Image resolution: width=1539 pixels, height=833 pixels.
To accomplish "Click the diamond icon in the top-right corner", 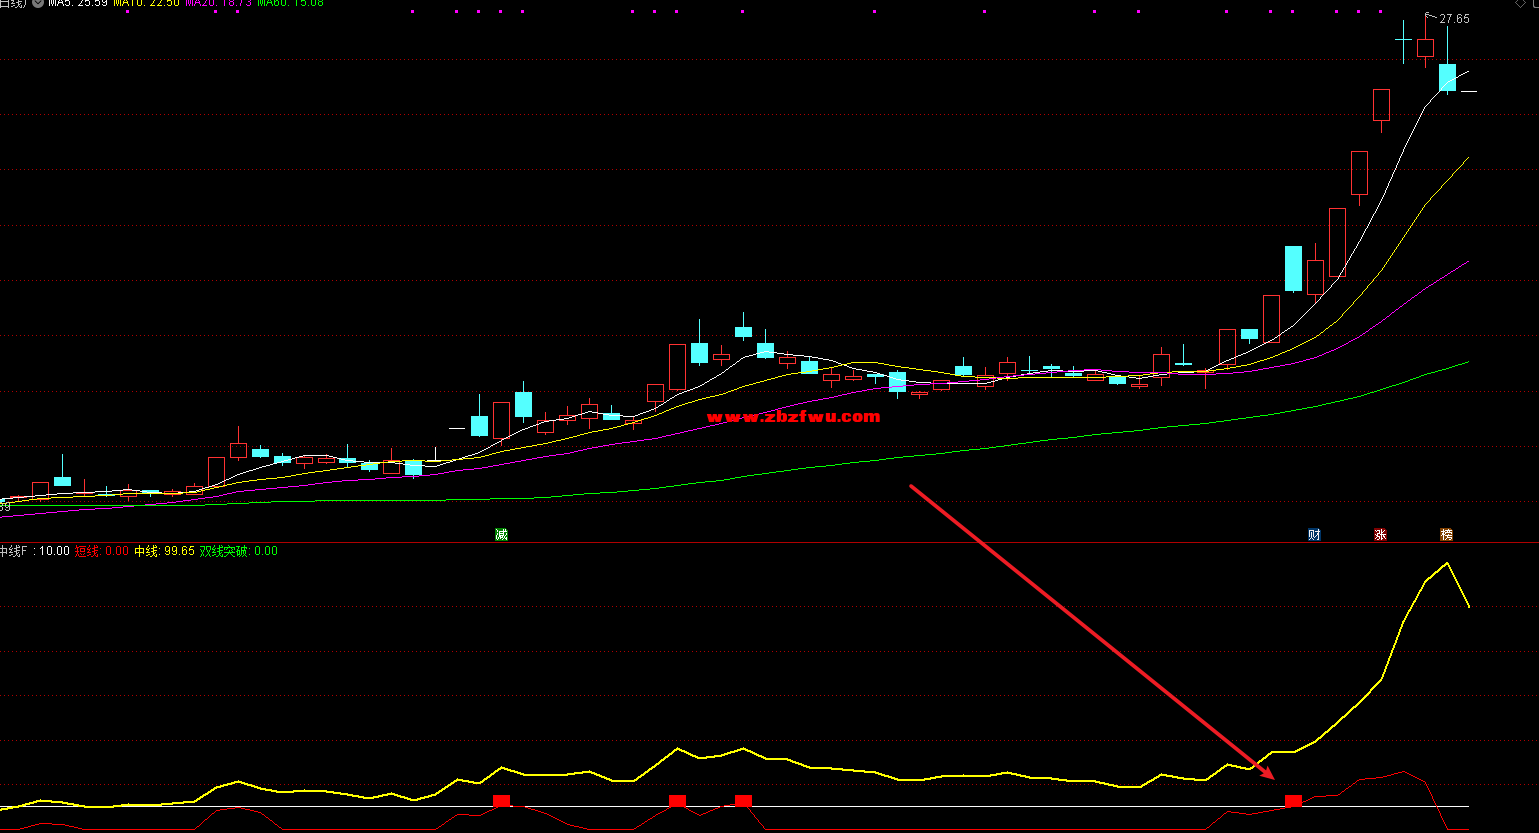I will tap(1522, 4).
